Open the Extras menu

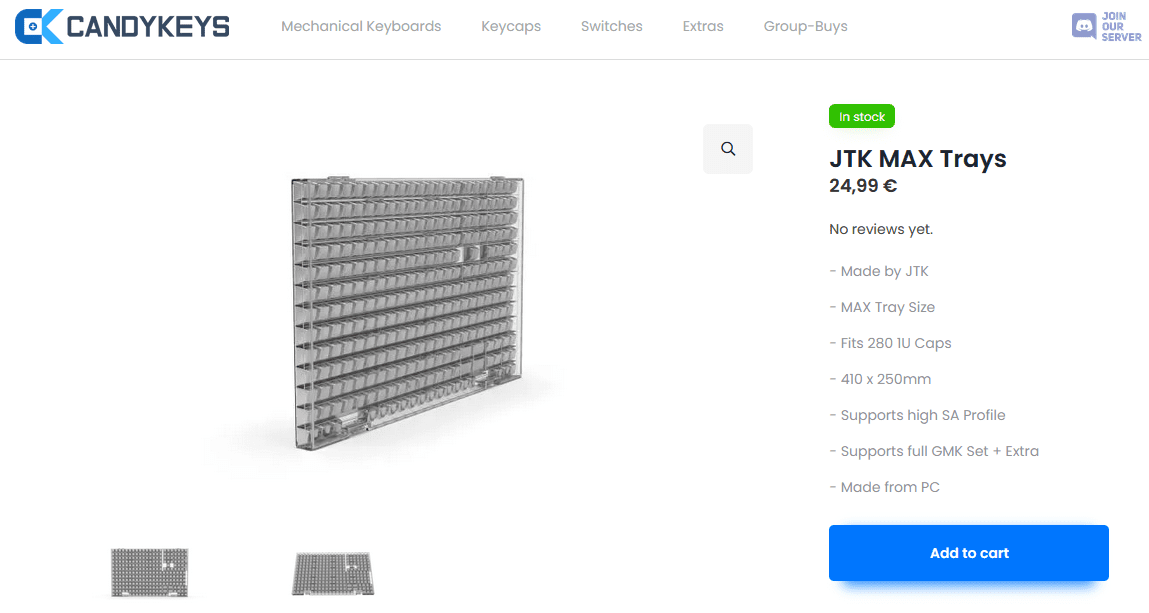click(x=703, y=26)
